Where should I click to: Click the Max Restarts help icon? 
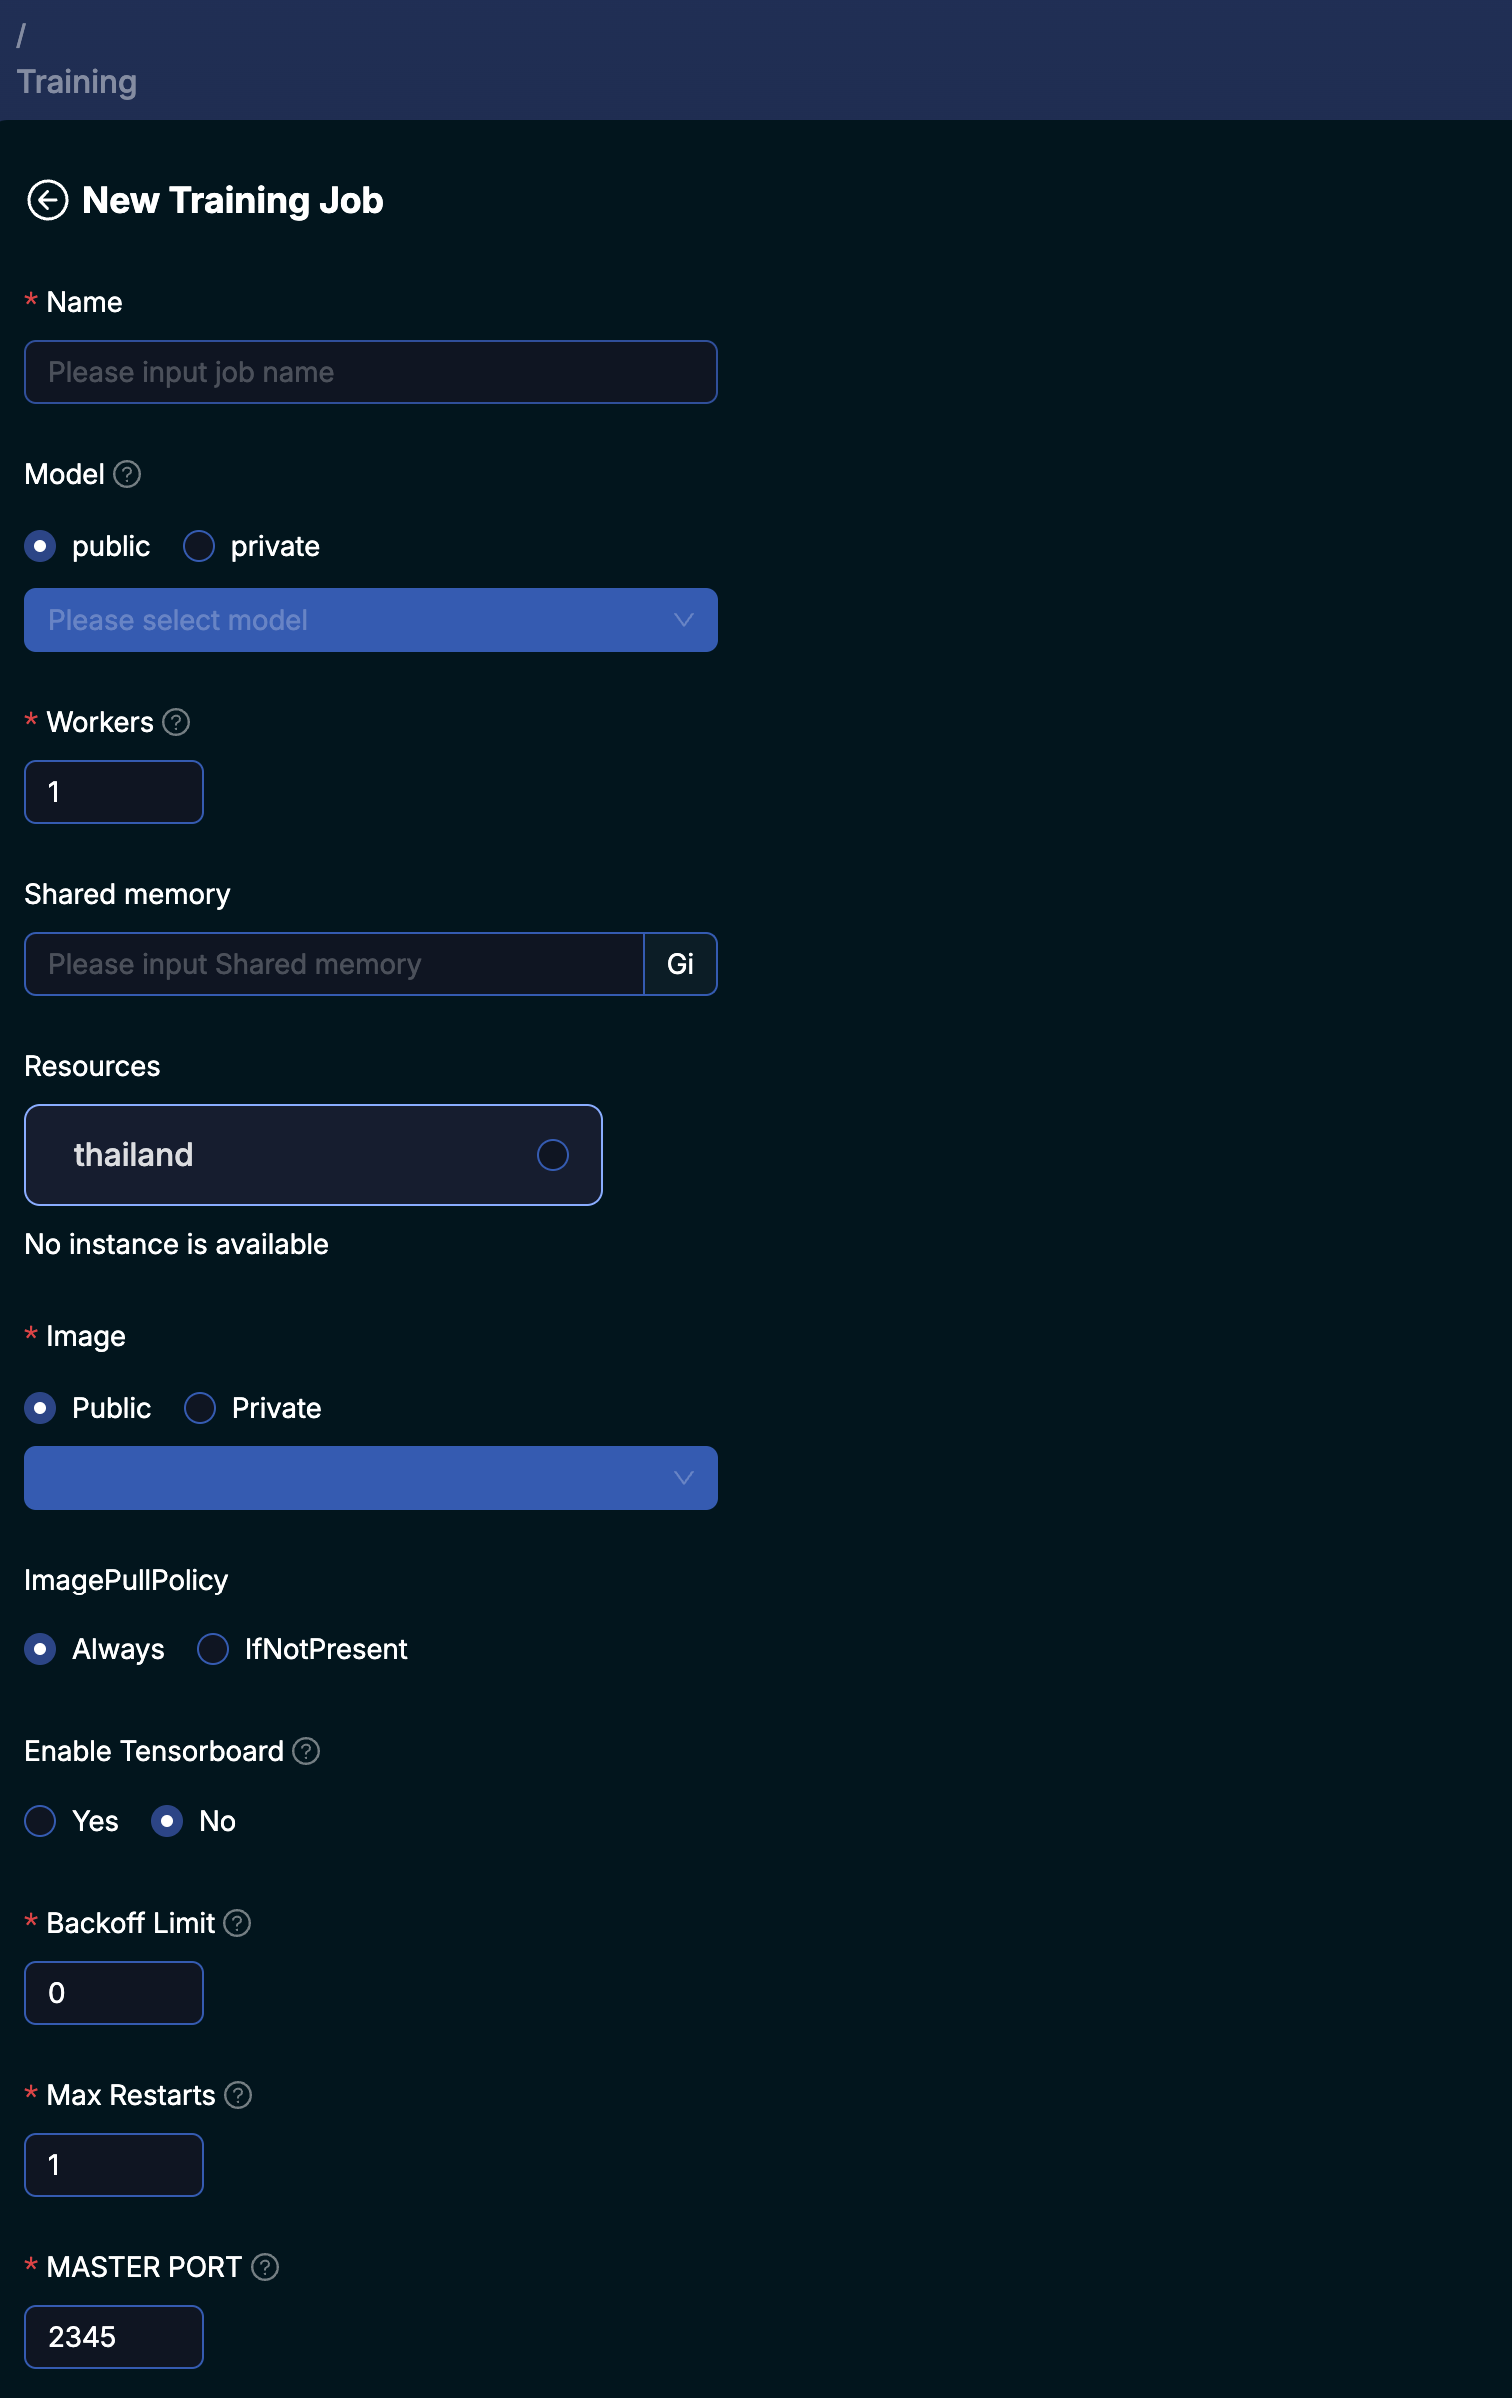238,2095
